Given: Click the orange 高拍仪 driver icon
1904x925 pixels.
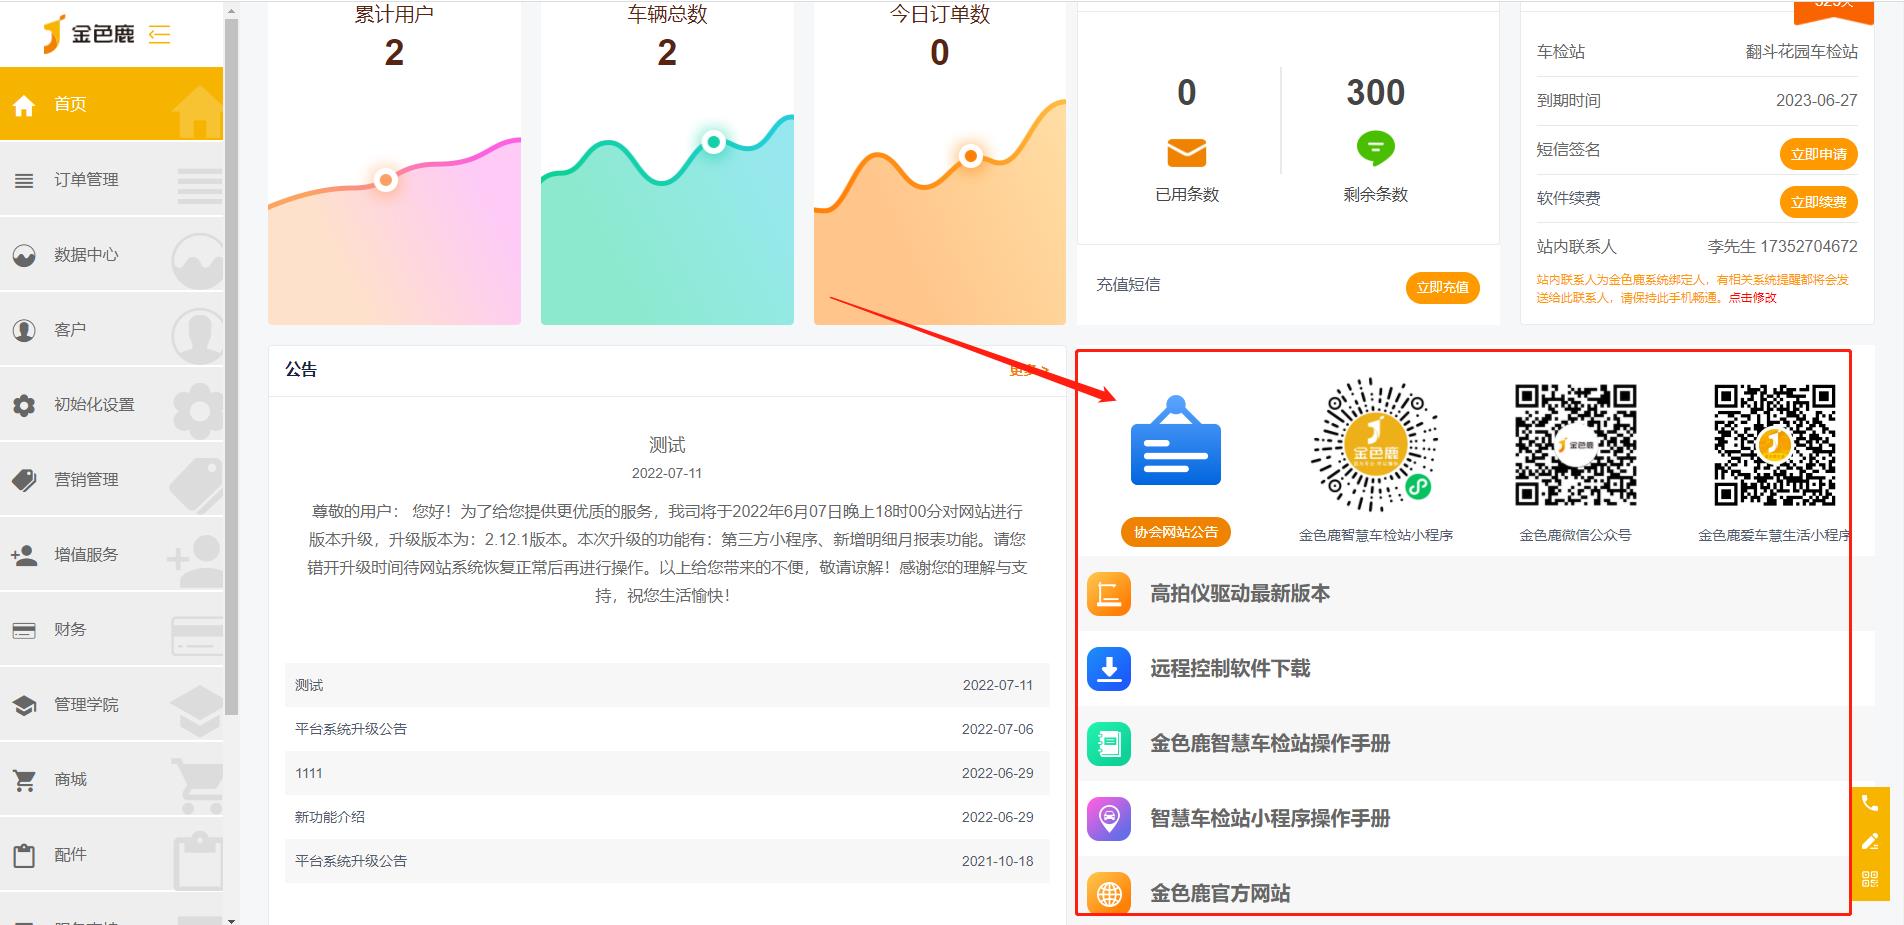Looking at the screenshot, I should [1109, 594].
